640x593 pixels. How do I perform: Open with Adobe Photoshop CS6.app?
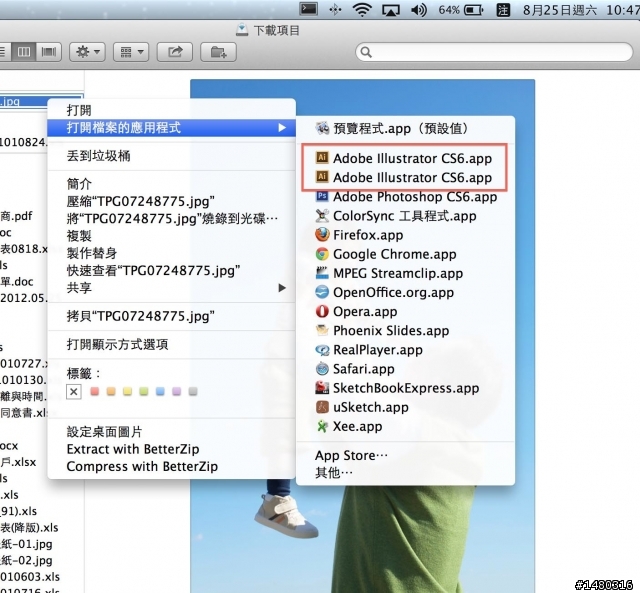(x=405, y=197)
